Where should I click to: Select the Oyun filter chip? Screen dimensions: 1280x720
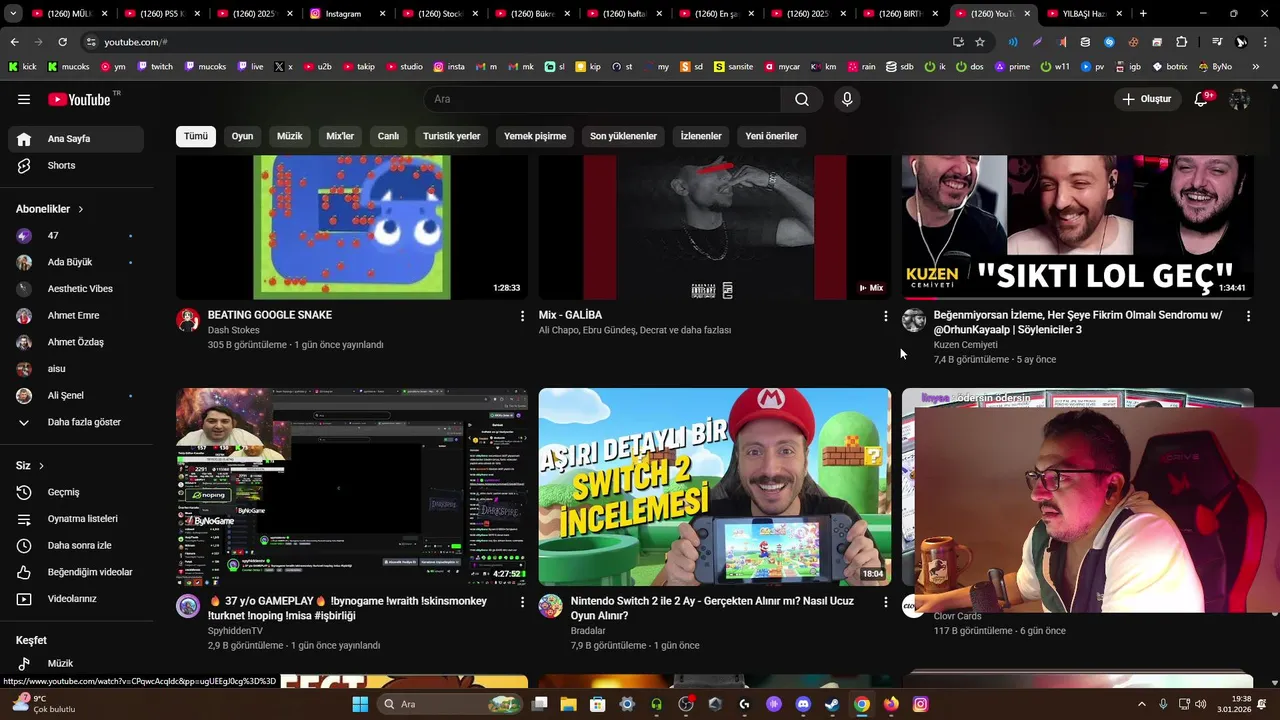click(243, 136)
